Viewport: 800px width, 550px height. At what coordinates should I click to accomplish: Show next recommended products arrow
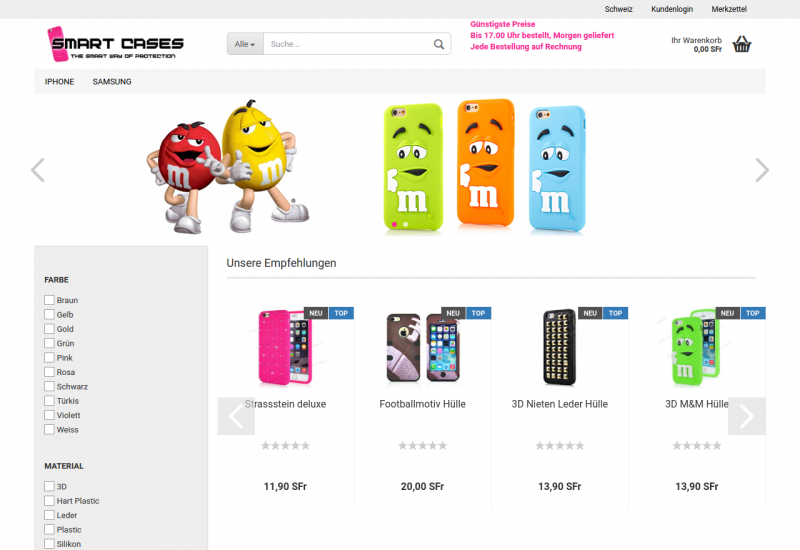[x=747, y=416]
